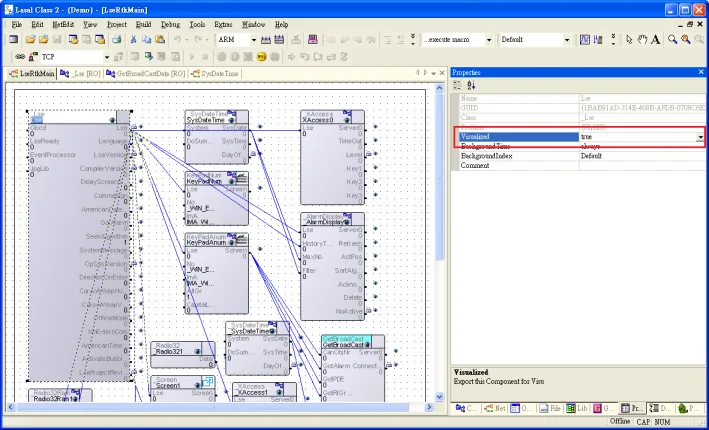
Task: Switch to GetBroadCastData [RO] tab
Action: click(x=146, y=73)
